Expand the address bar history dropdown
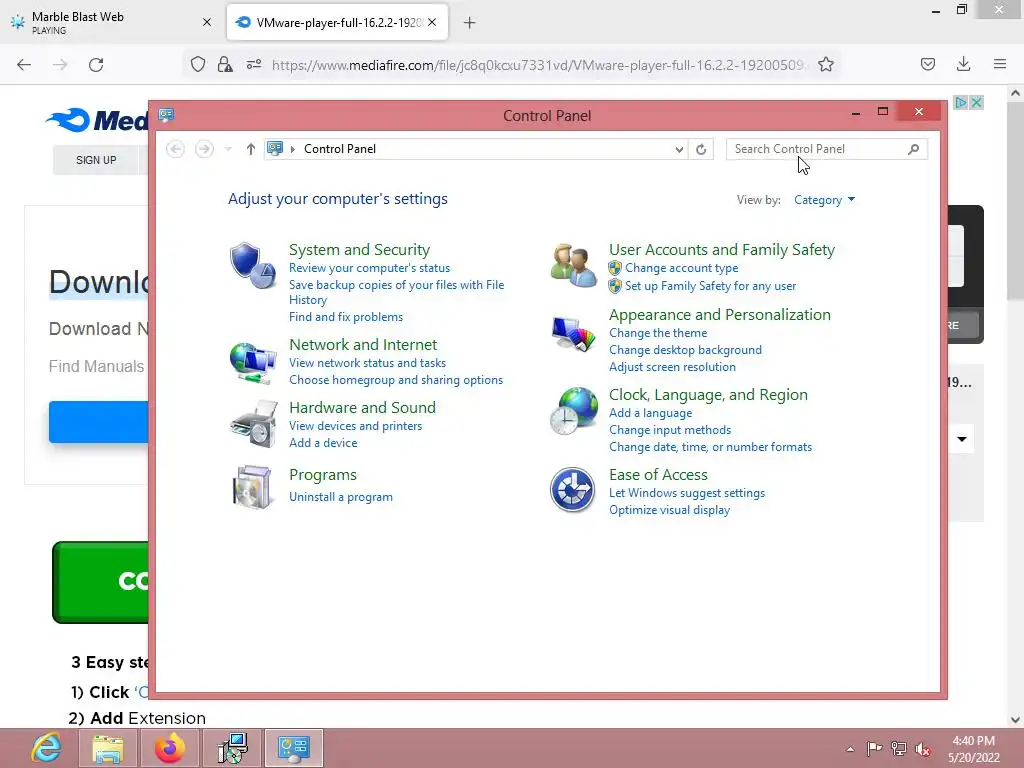The height and width of the screenshot is (768, 1024). (679, 149)
